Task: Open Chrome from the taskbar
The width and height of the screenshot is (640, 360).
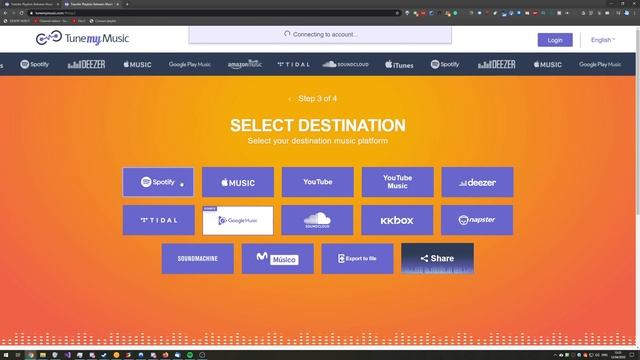Action: [31, 355]
